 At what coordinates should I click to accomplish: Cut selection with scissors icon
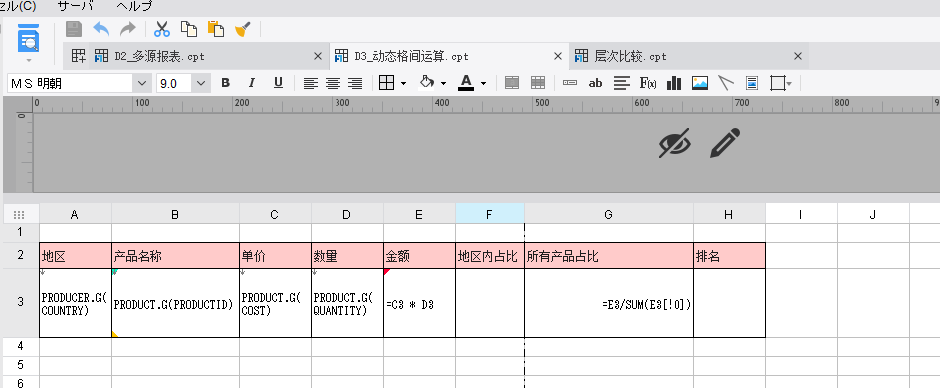(x=162, y=29)
